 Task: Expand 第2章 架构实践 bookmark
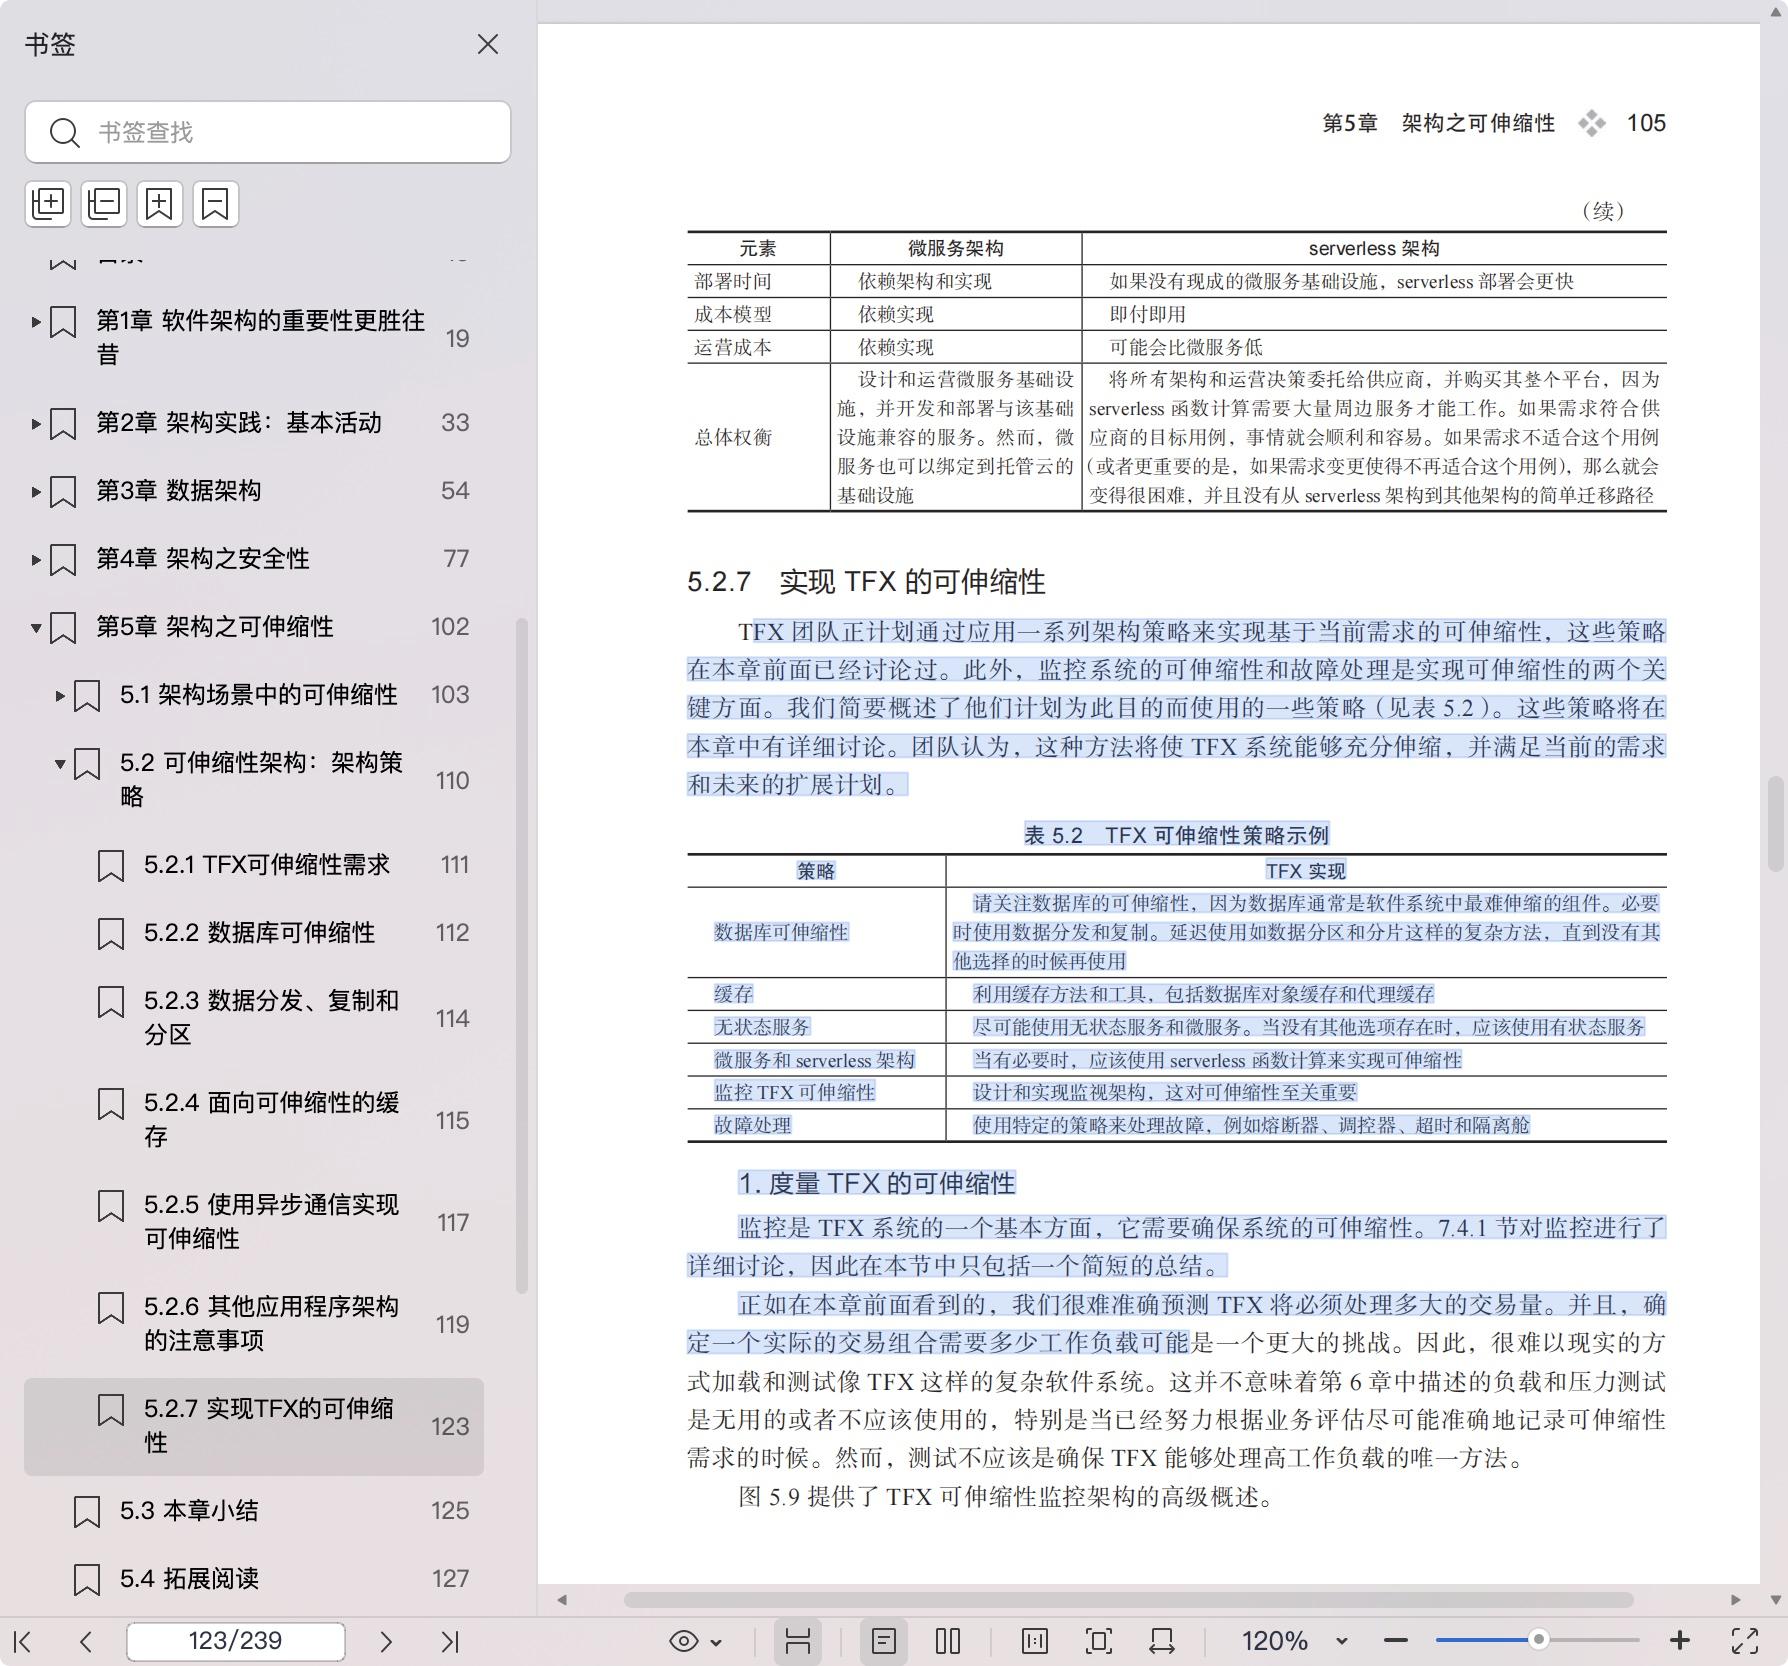[x=35, y=423]
